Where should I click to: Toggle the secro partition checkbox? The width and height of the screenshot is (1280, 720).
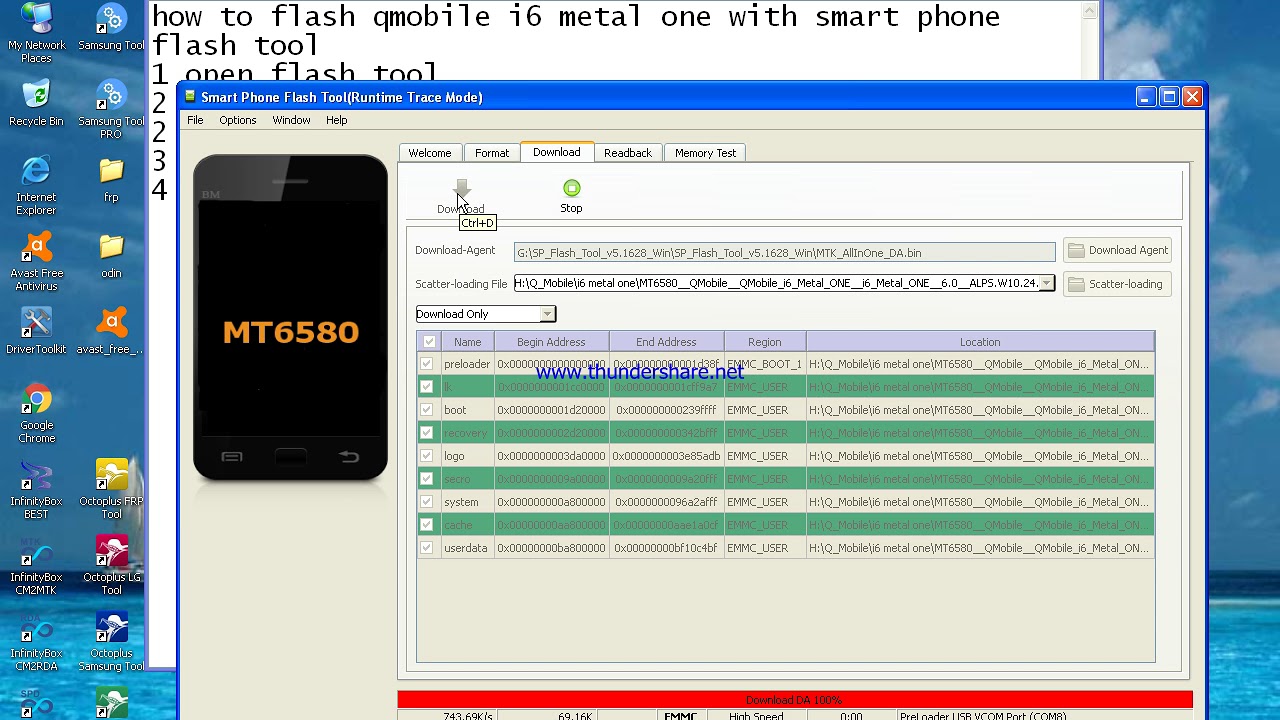point(427,479)
